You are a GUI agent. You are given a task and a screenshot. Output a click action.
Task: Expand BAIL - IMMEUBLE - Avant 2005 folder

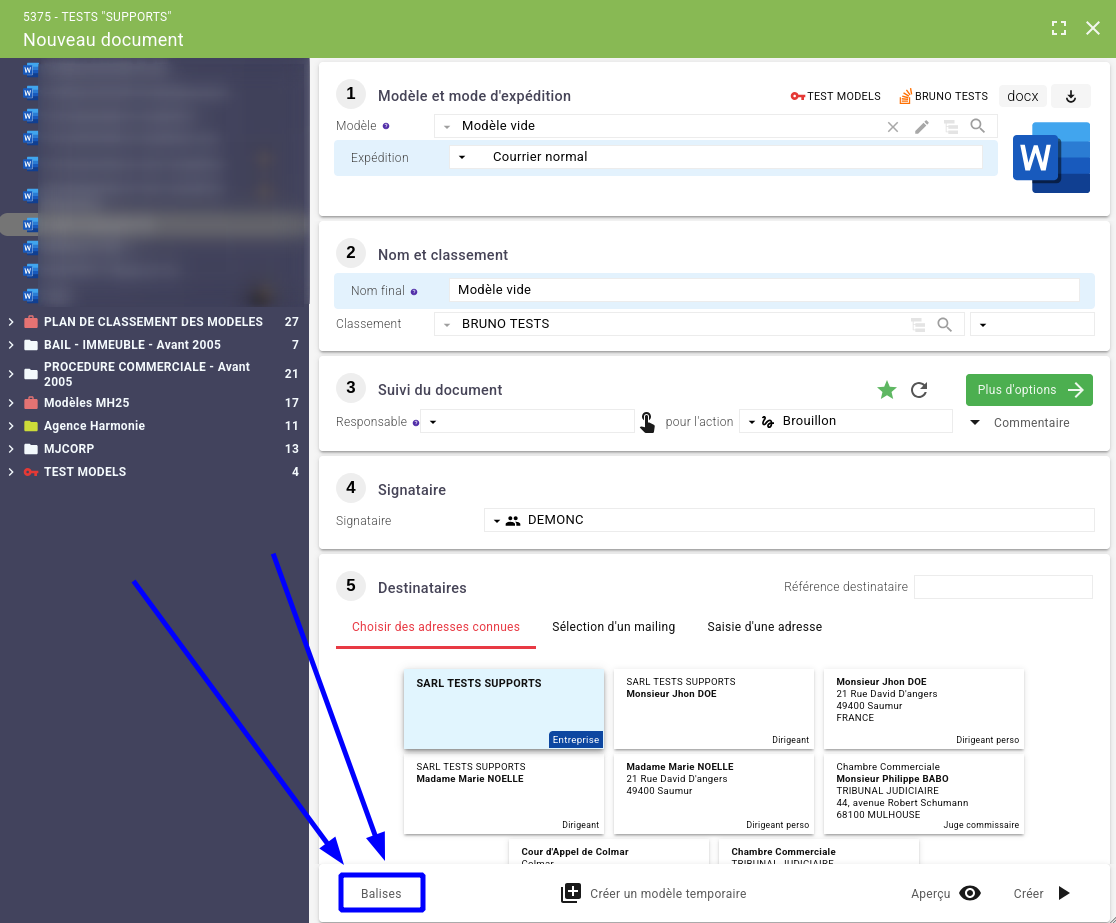point(11,345)
